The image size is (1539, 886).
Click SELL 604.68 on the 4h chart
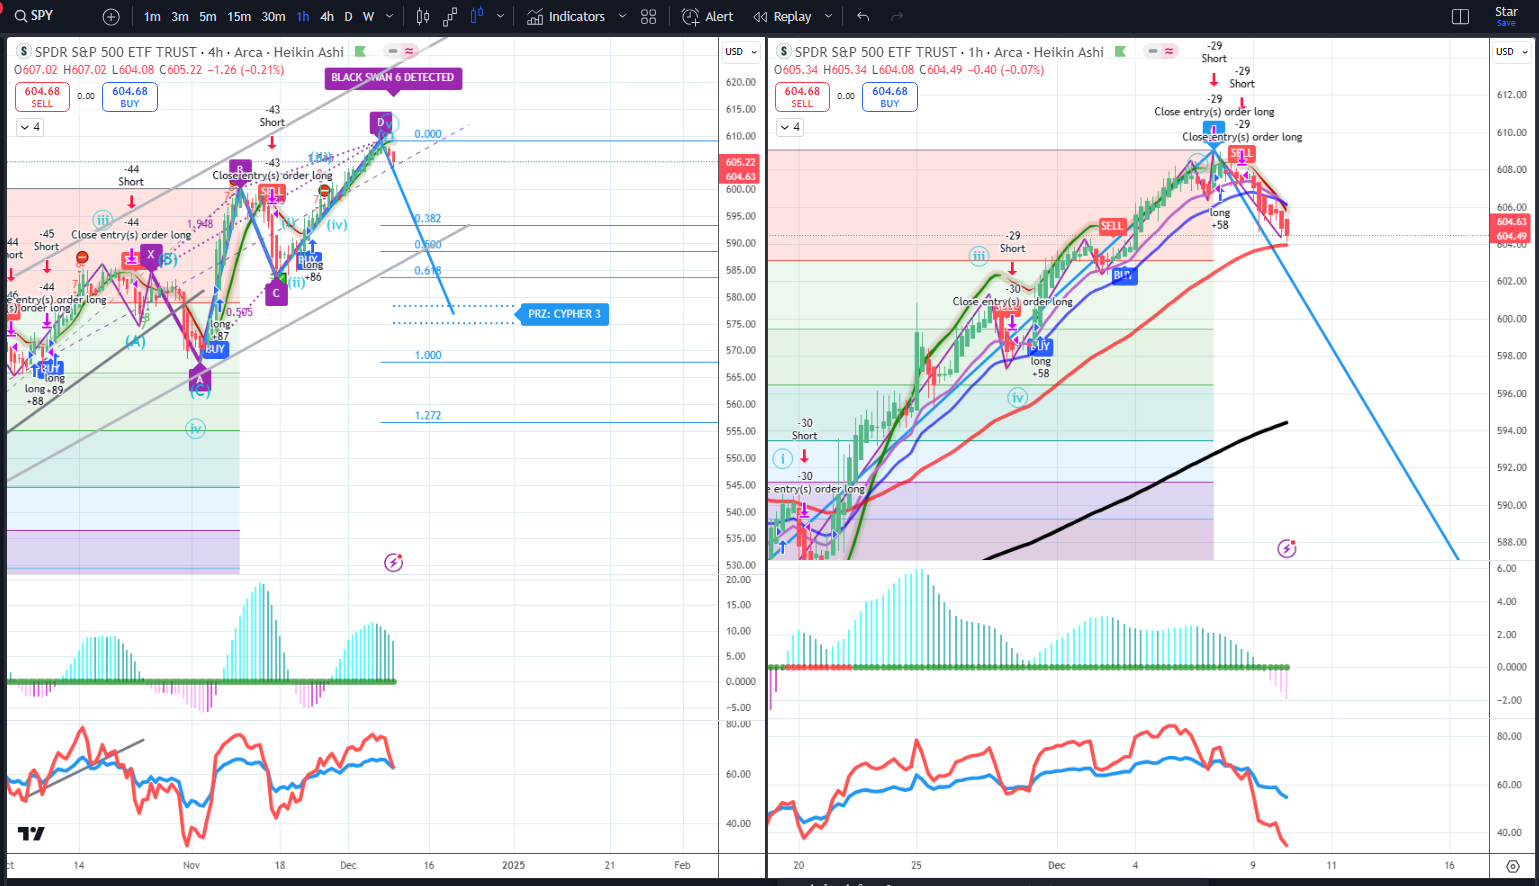point(42,97)
